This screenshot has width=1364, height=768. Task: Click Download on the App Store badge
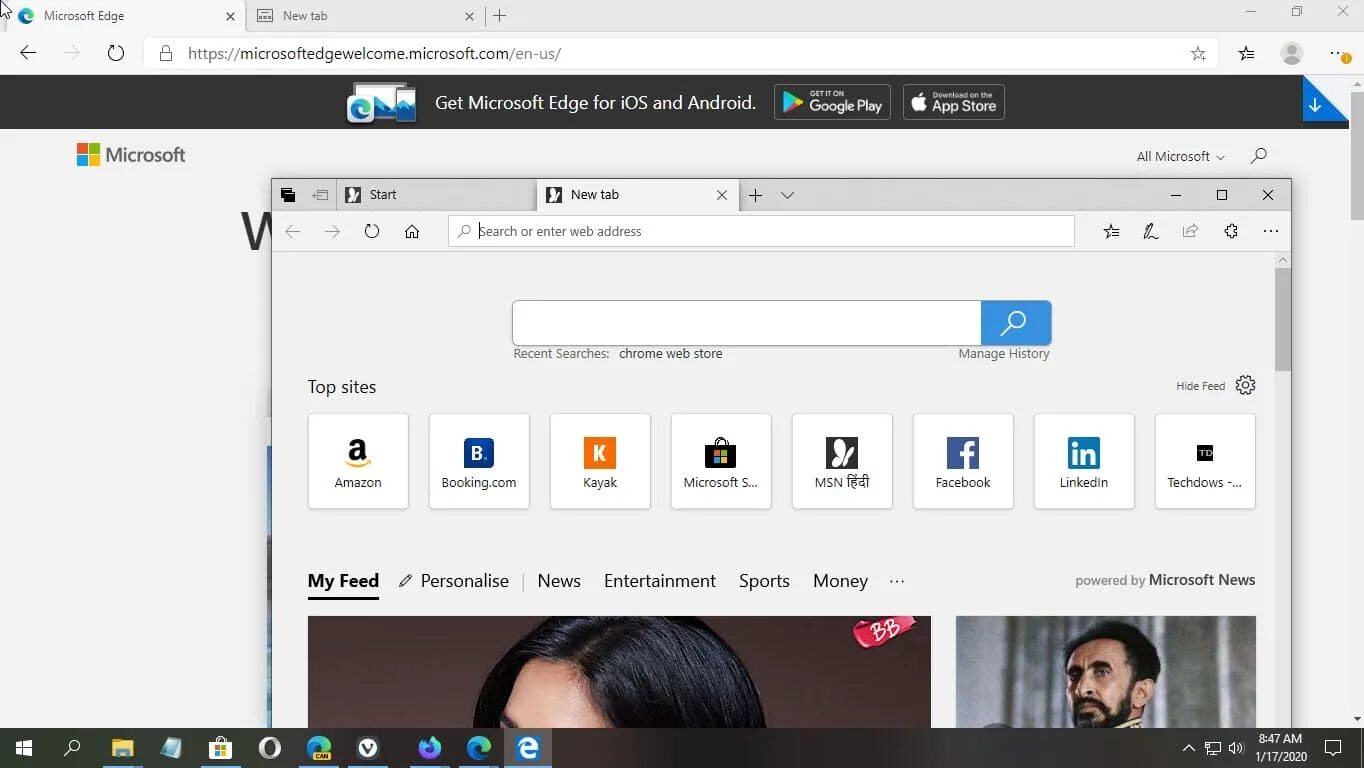tap(954, 102)
